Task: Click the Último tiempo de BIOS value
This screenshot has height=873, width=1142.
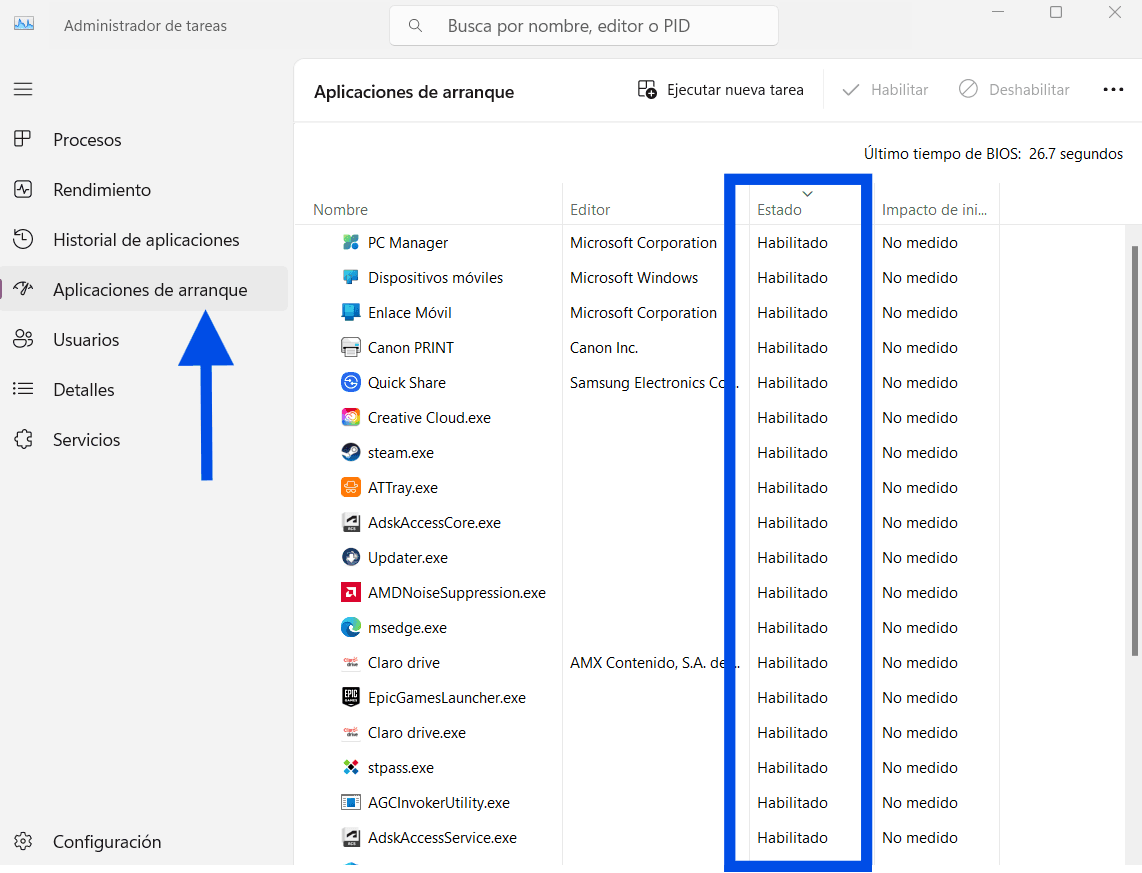Action: [1076, 154]
